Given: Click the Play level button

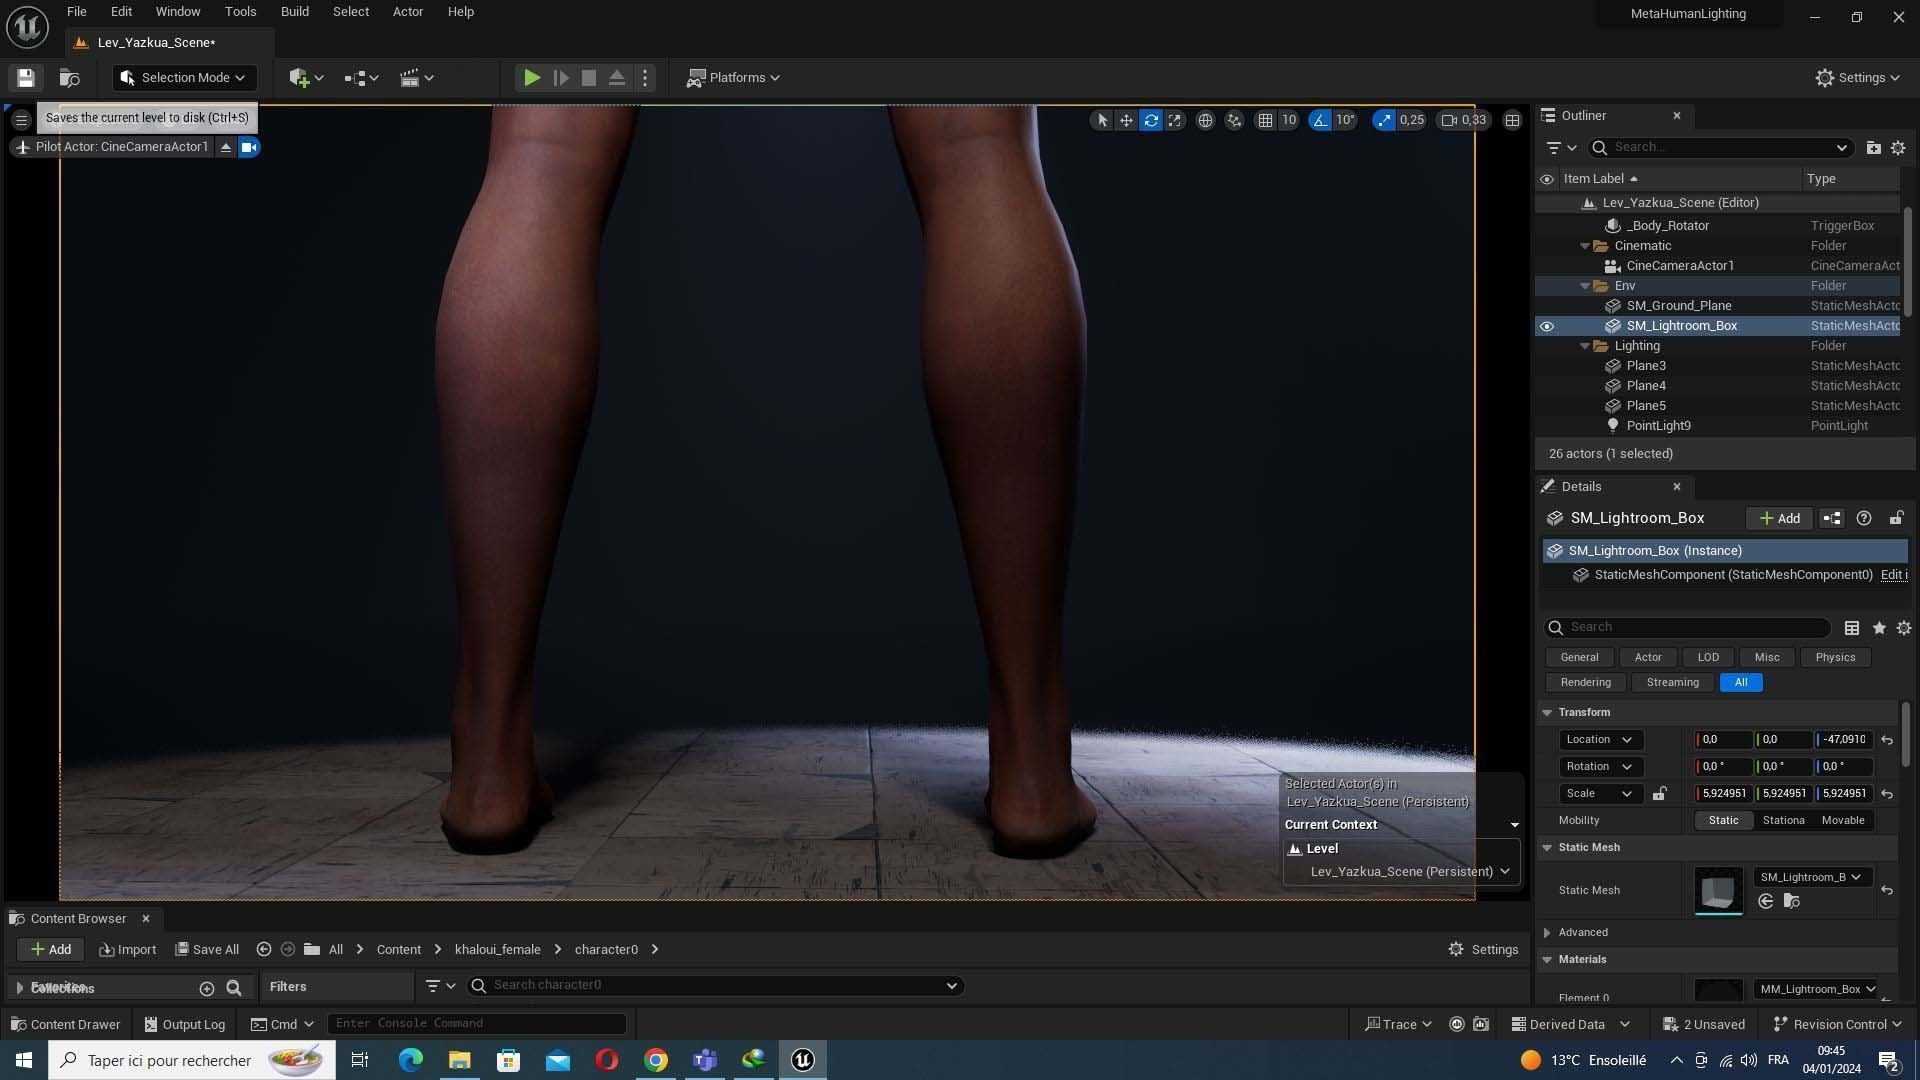Looking at the screenshot, I should (x=532, y=78).
